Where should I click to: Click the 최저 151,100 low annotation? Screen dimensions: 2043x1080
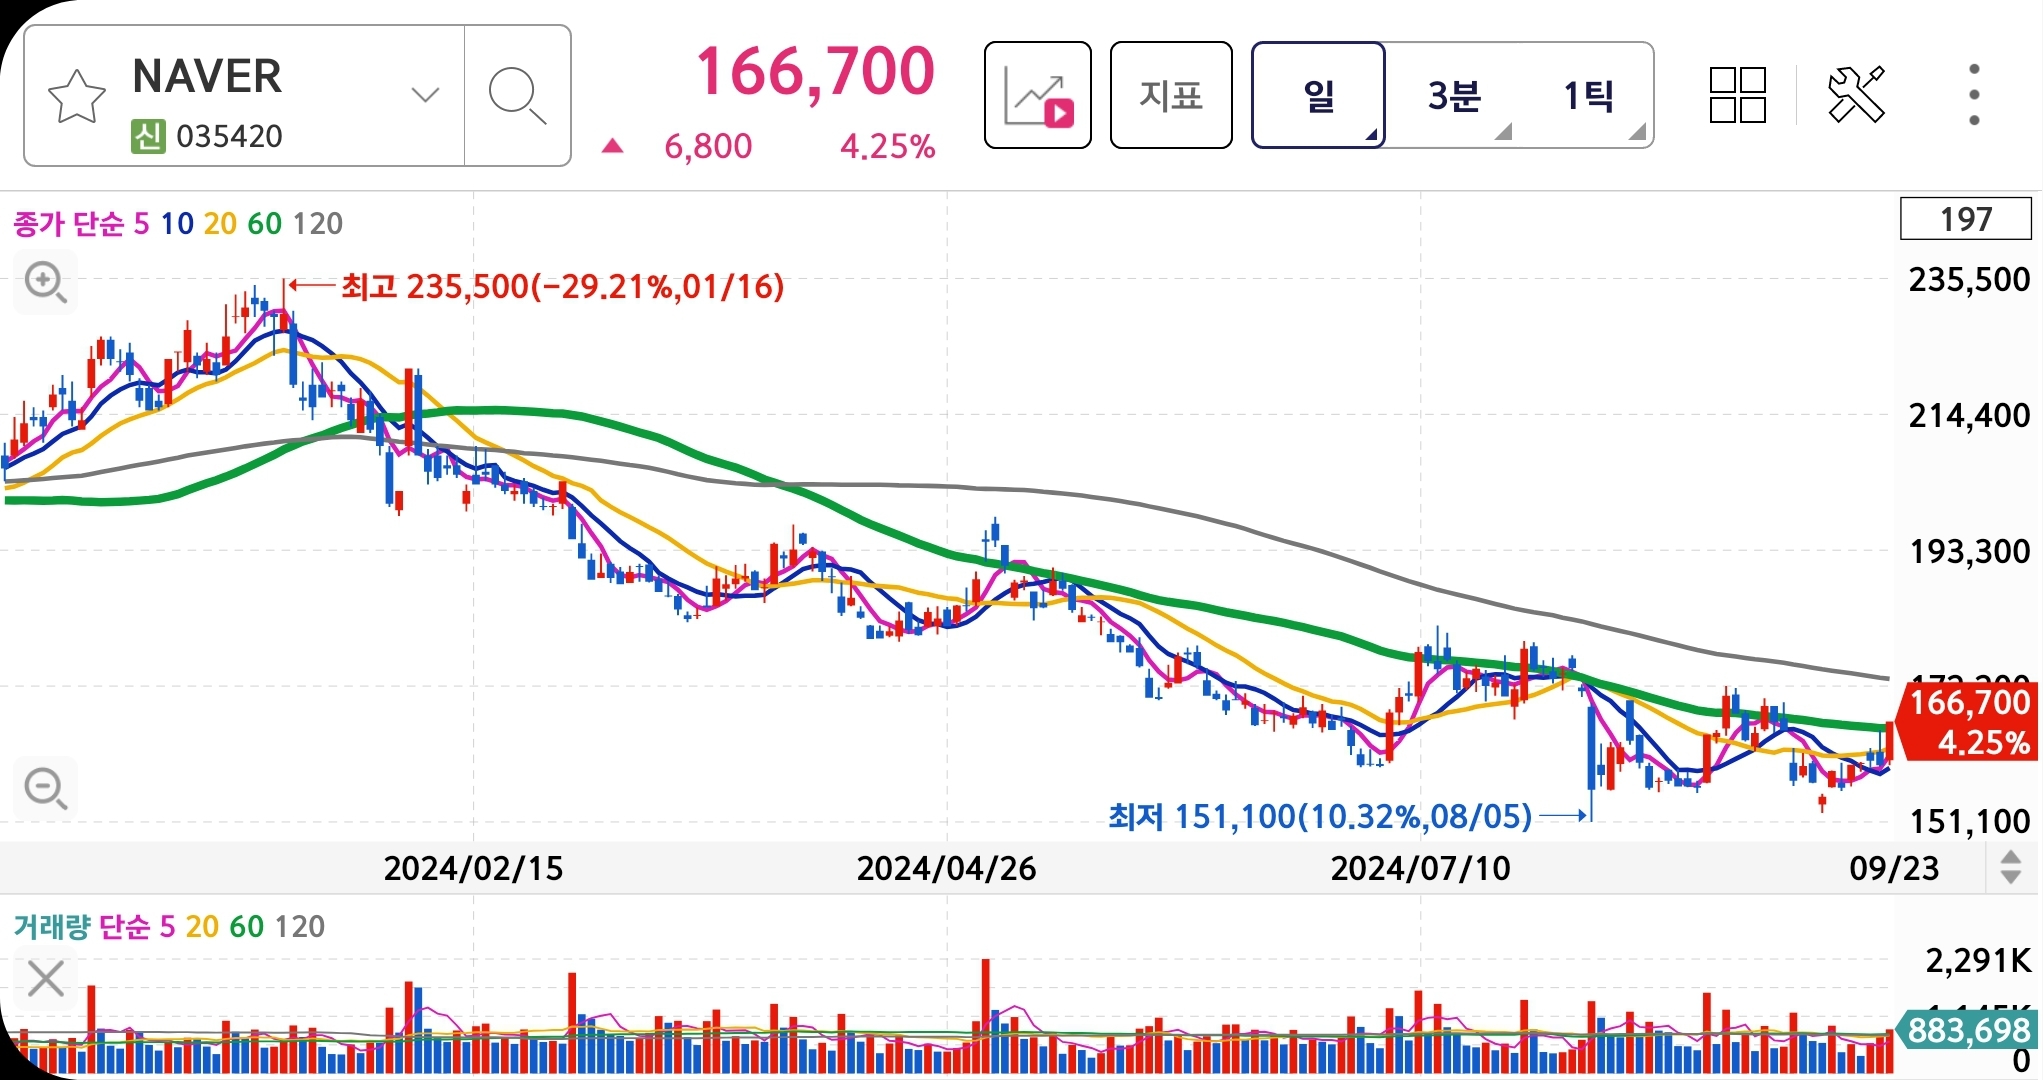1320,817
